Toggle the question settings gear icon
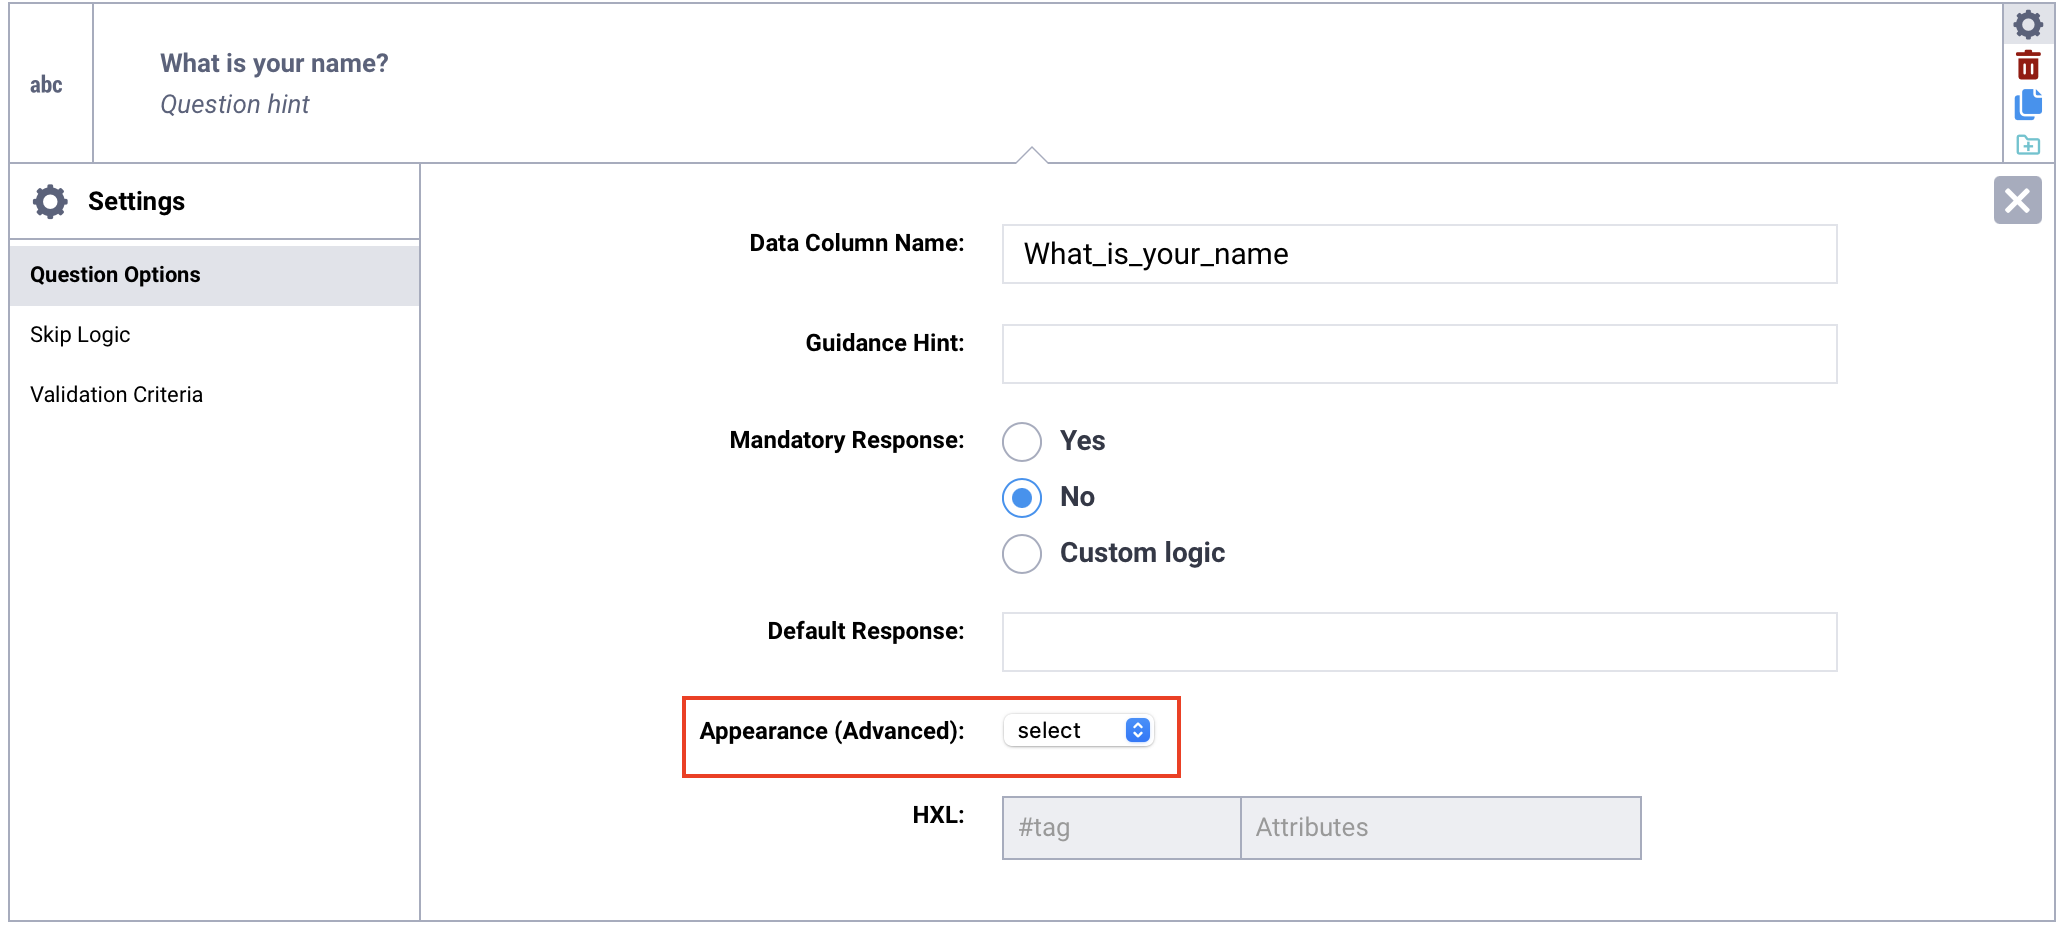The image size is (2071, 930). click(2027, 24)
